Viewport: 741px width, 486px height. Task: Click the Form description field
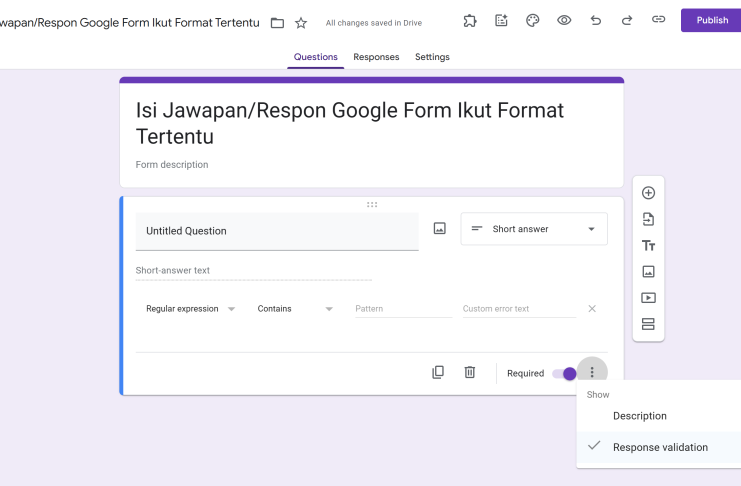(x=172, y=165)
